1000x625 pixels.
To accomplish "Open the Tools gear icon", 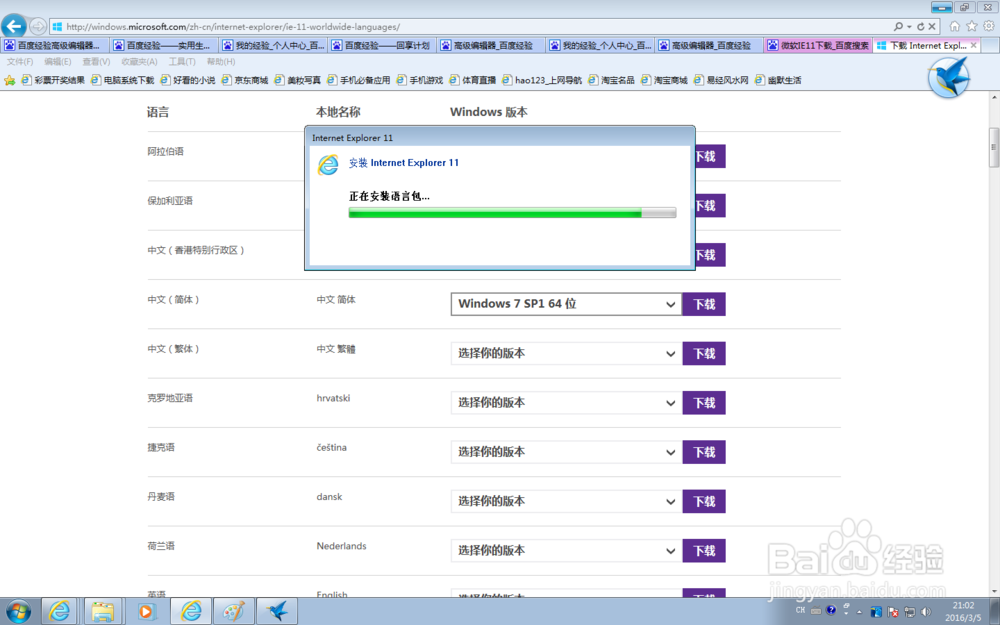I will 989,26.
